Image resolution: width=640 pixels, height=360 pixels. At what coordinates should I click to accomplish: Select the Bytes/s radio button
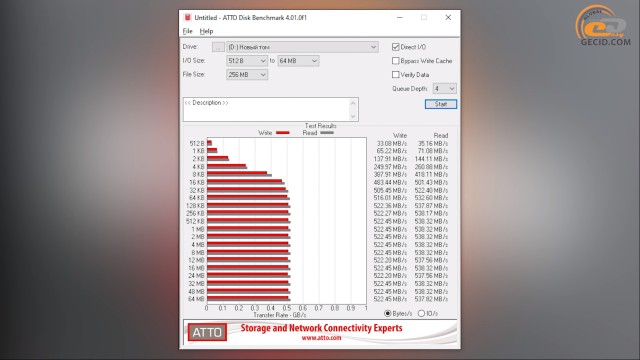(388, 313)
